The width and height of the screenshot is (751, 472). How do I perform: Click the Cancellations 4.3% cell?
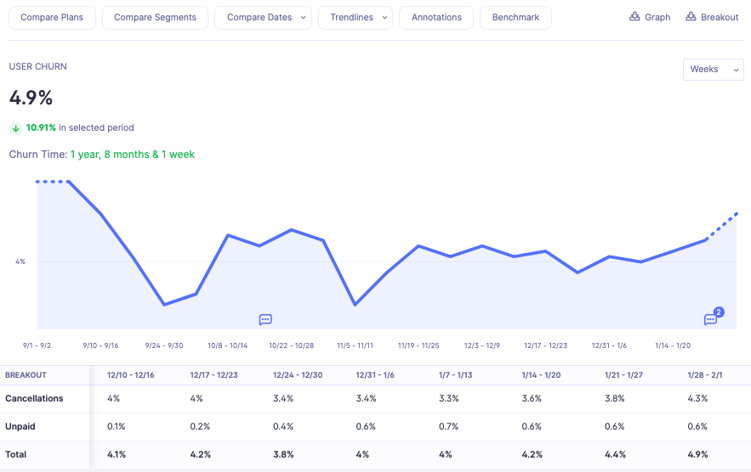coord(697,399)
